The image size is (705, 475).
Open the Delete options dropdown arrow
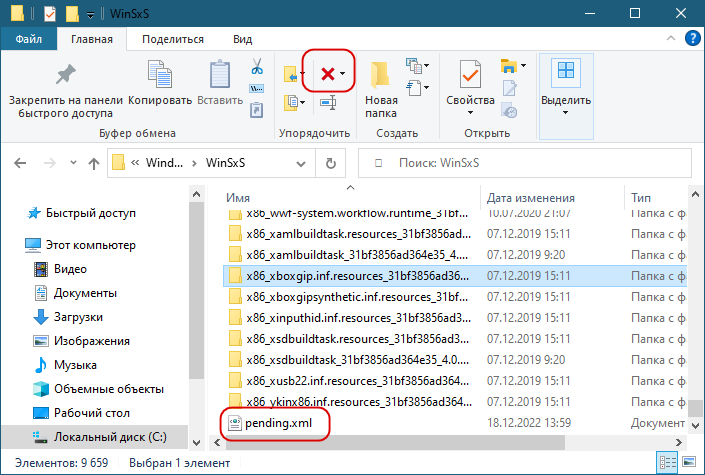tap(343, 73)
